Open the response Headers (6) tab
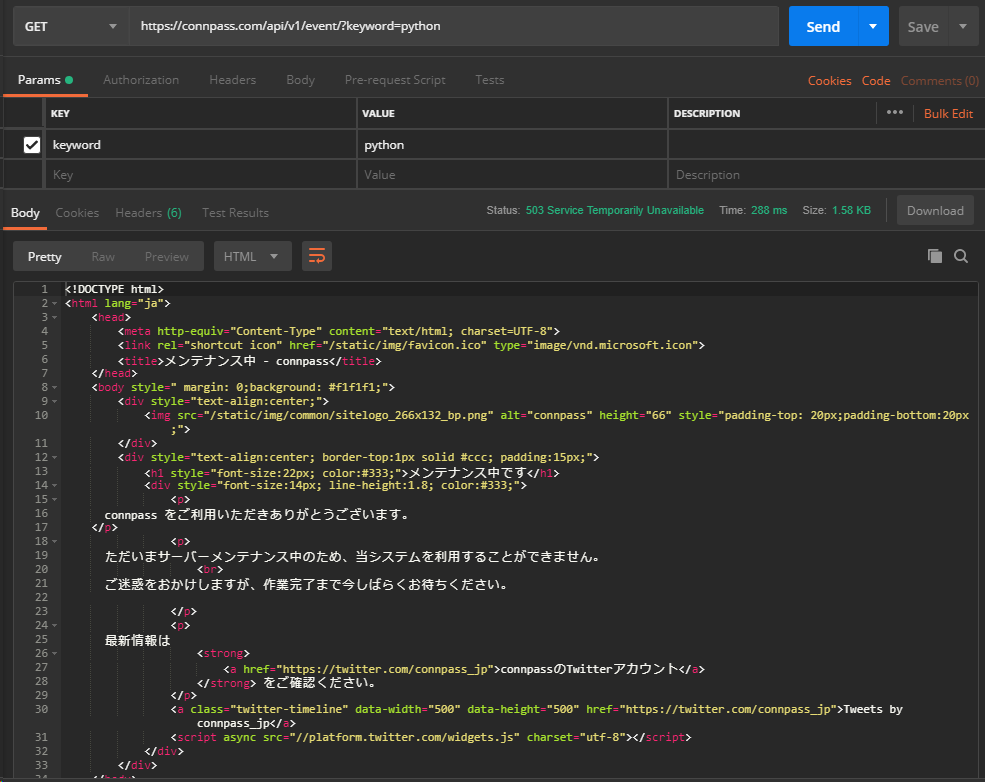985x782 pixels. 148,213
